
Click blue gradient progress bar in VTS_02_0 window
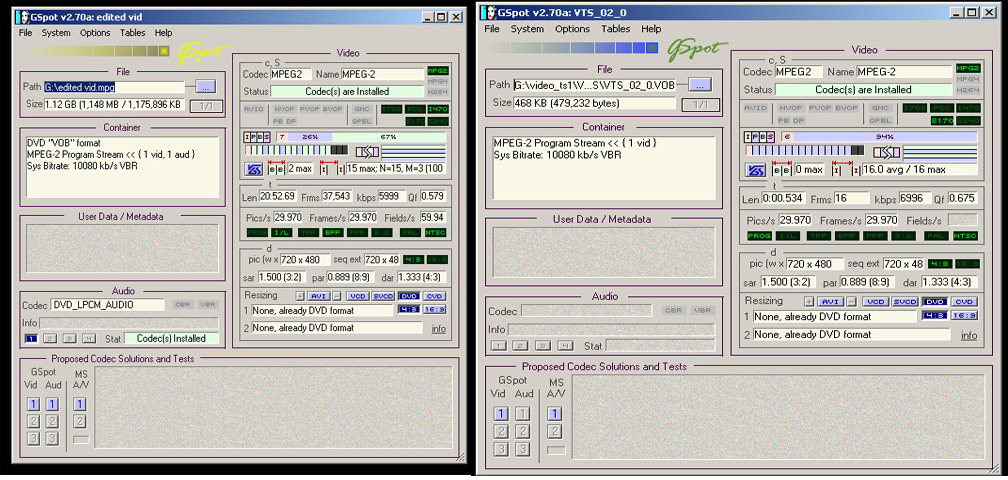click(573, 48)
